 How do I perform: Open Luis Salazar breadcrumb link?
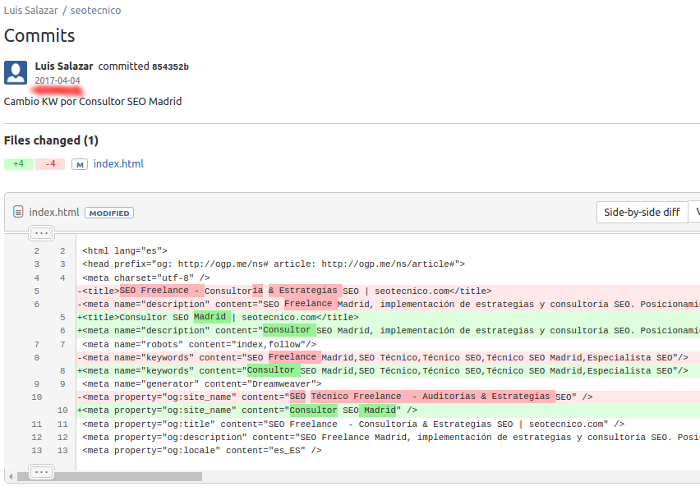point(31,10)
